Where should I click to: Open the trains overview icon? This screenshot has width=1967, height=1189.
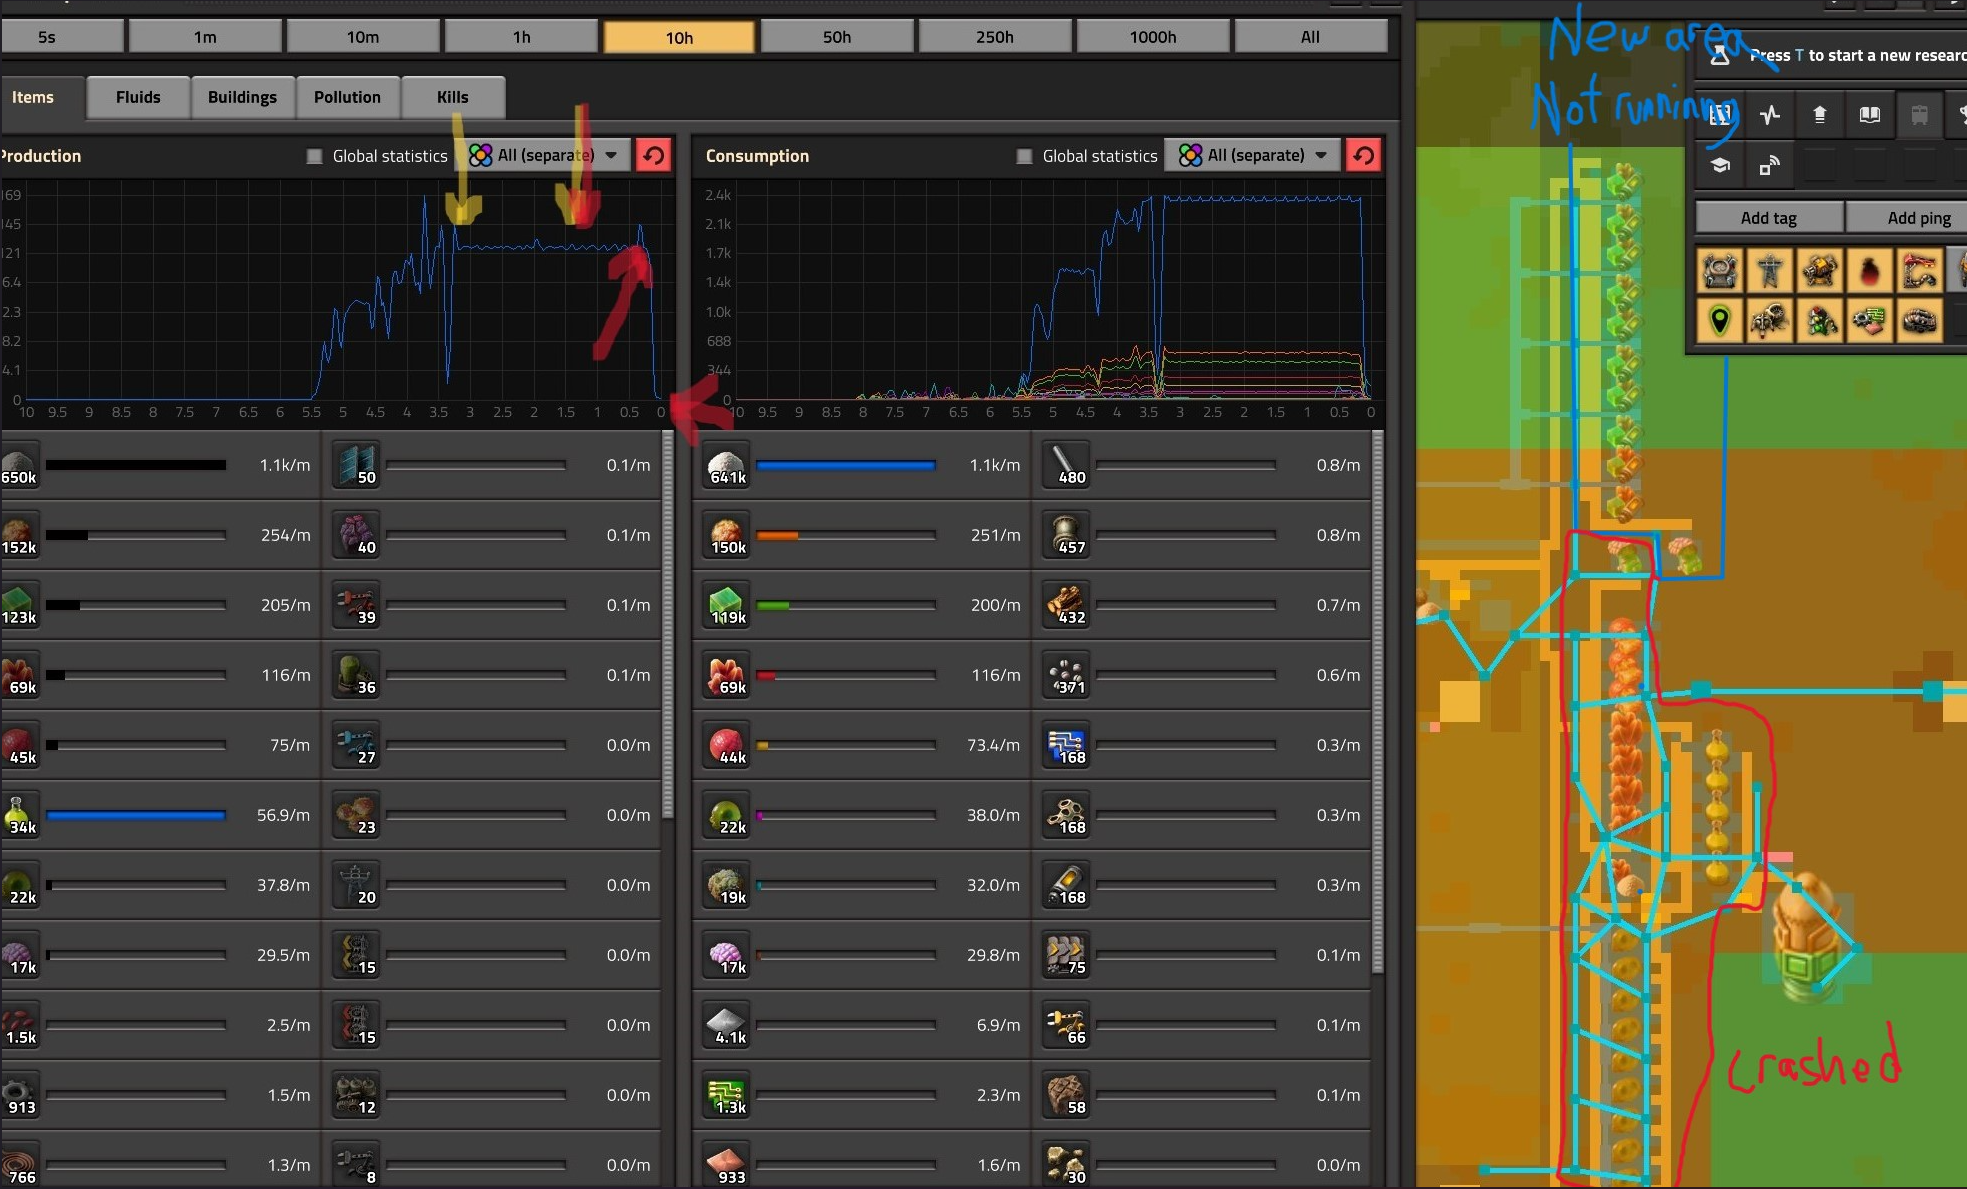(1920, 114)
